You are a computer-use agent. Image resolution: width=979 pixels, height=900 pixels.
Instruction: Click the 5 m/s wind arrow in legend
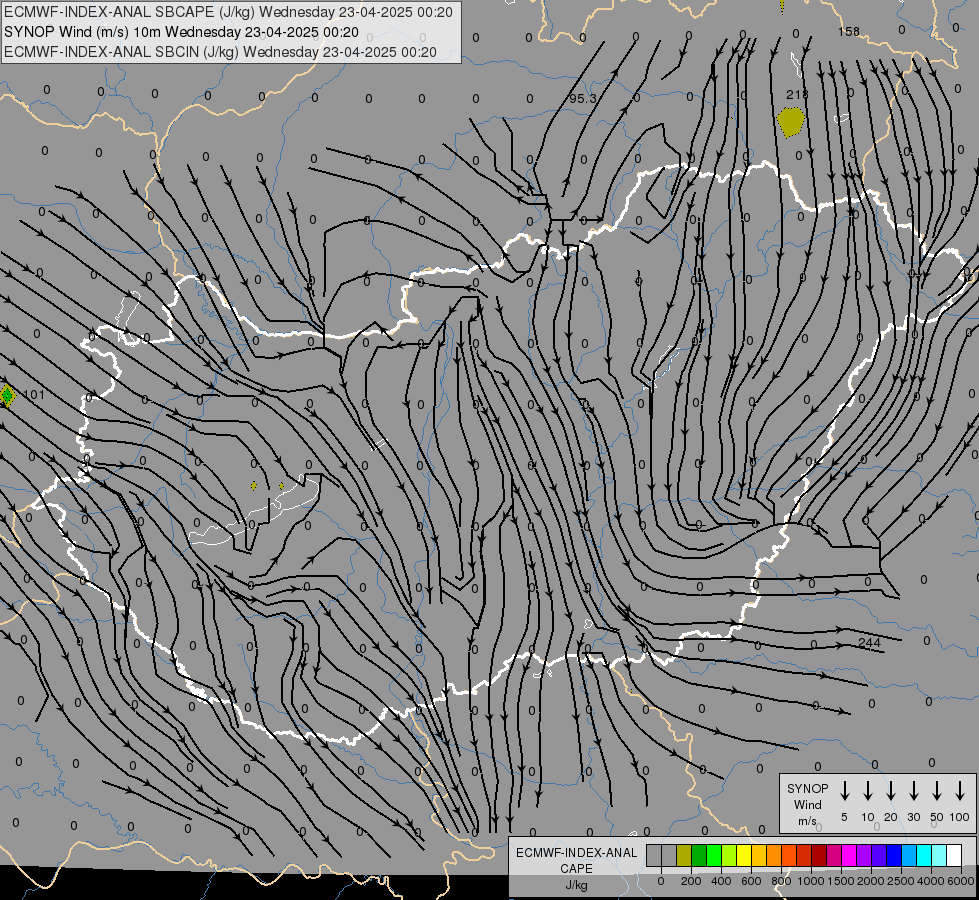click(x=845, y=791)
